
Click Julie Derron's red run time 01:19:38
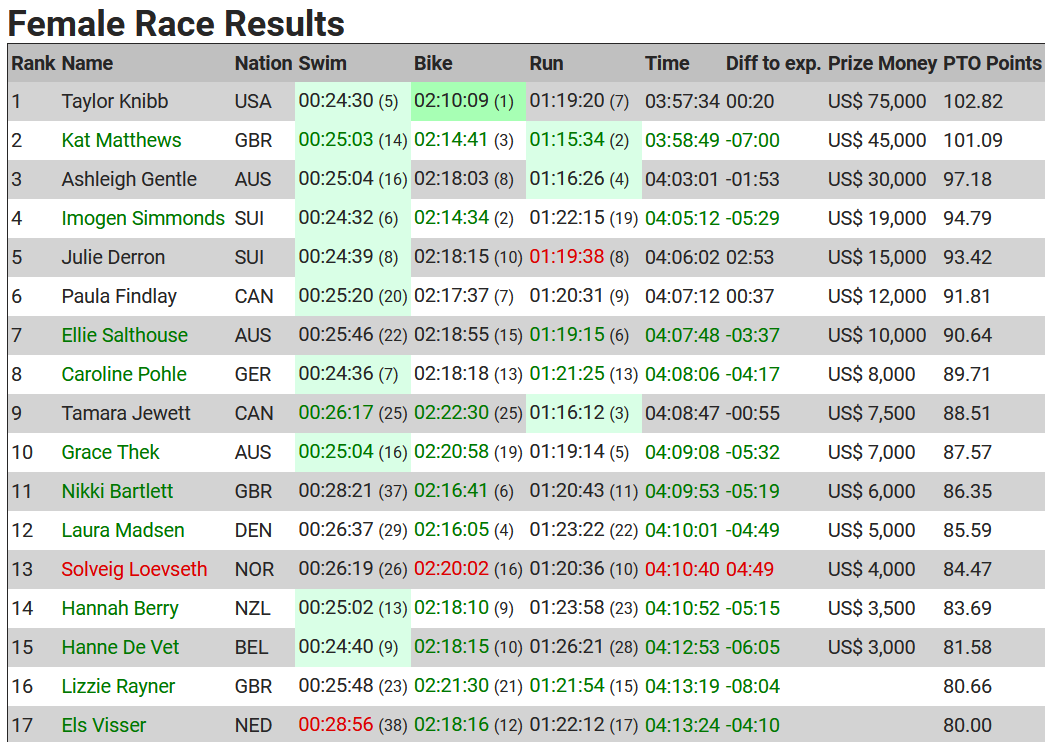(566, 256)
